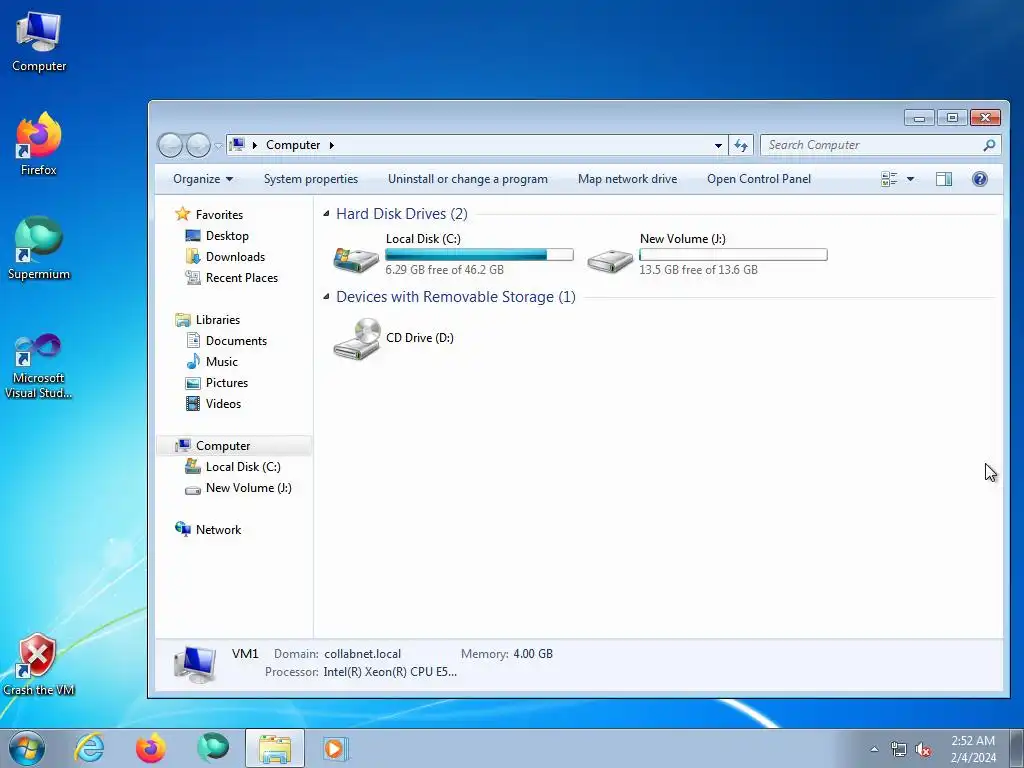The width and height of the screenshot is (1024, 768).
Task: Open the address bar history dropdown
Action: pos(718,145)
